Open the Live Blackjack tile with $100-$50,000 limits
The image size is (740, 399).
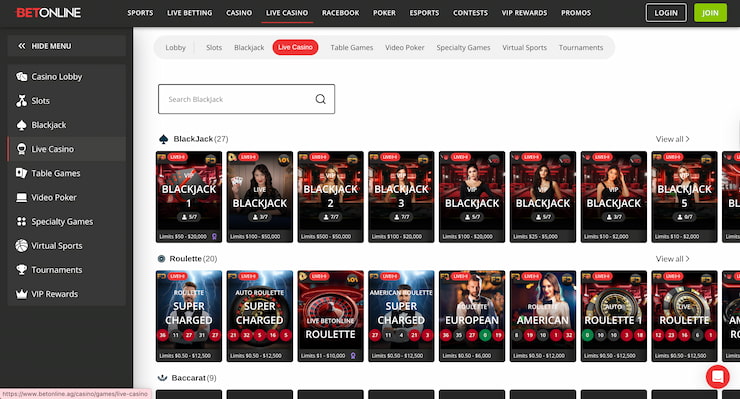click(x=260, y=197)
